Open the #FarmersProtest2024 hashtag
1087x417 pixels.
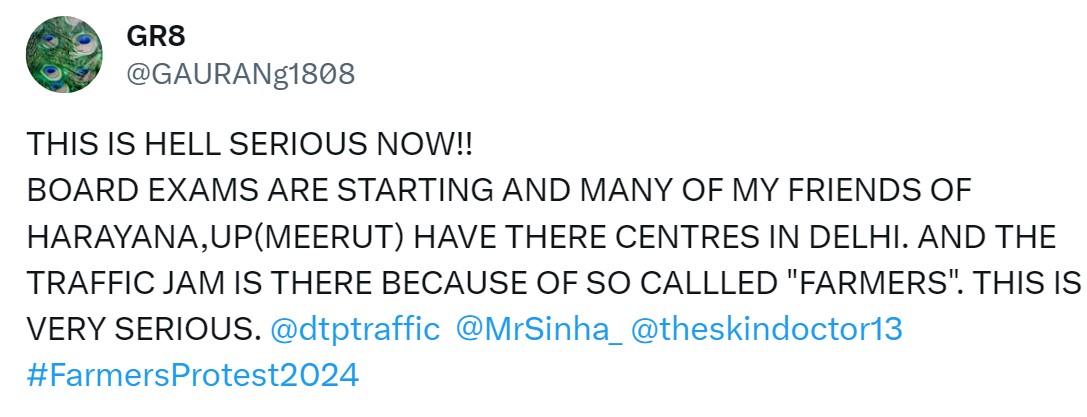point(192,375)
